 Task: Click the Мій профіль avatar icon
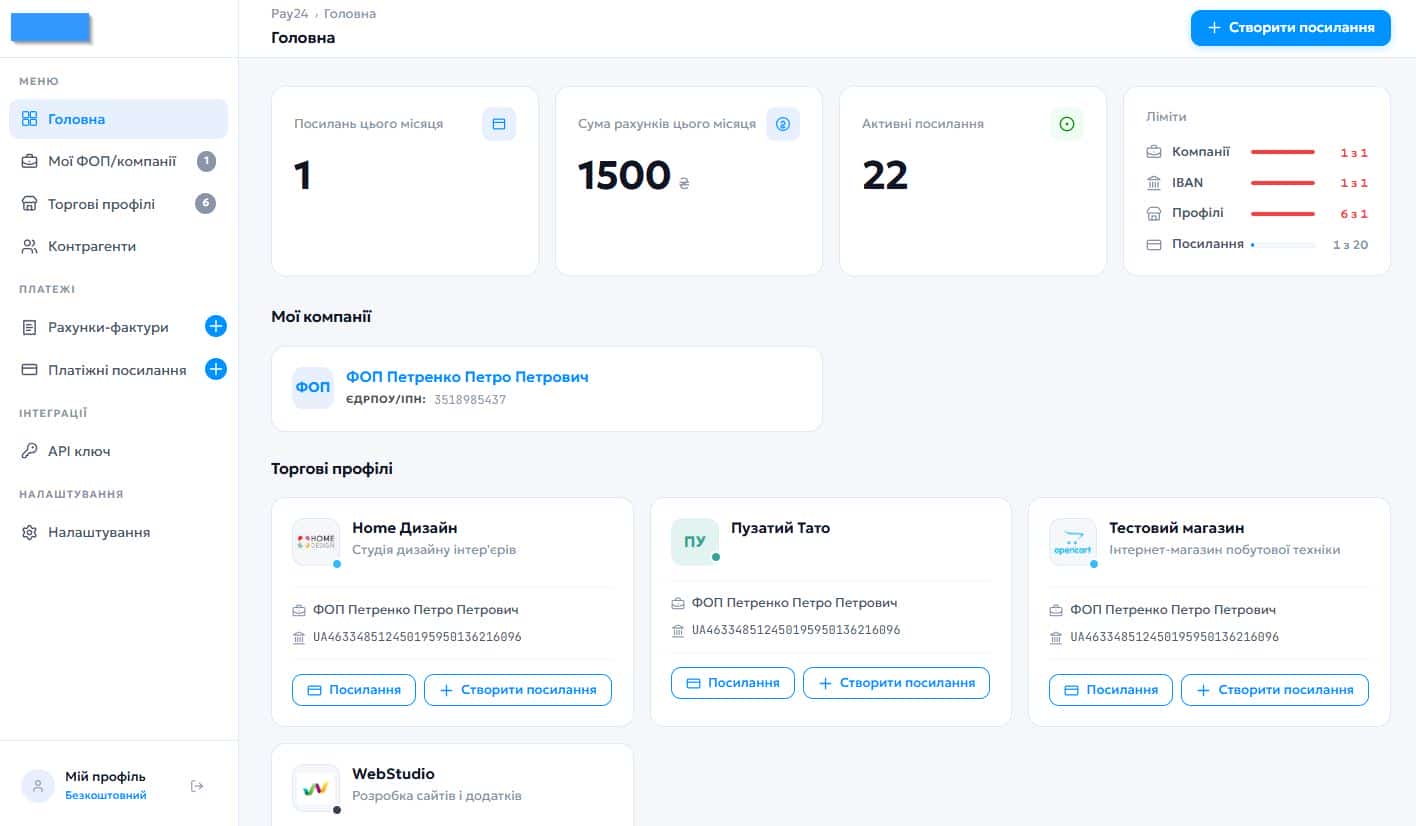tap(38, 786)
